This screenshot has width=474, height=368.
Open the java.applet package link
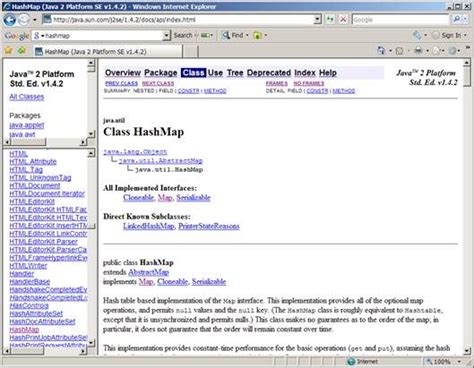pos(27,125)
